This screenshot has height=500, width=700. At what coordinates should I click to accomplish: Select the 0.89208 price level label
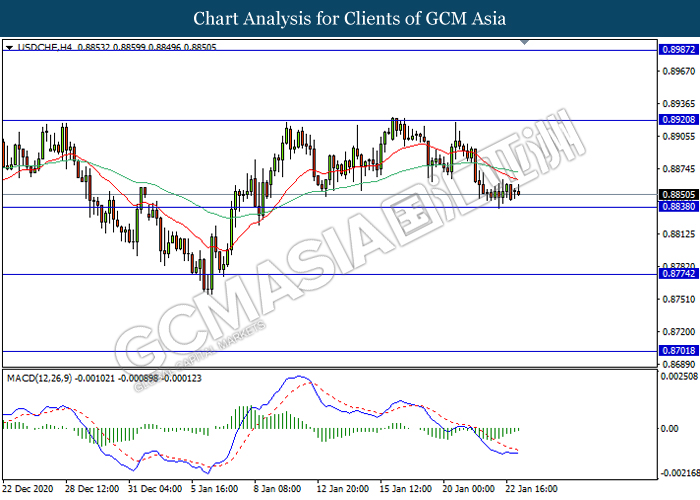coord(679,120)
